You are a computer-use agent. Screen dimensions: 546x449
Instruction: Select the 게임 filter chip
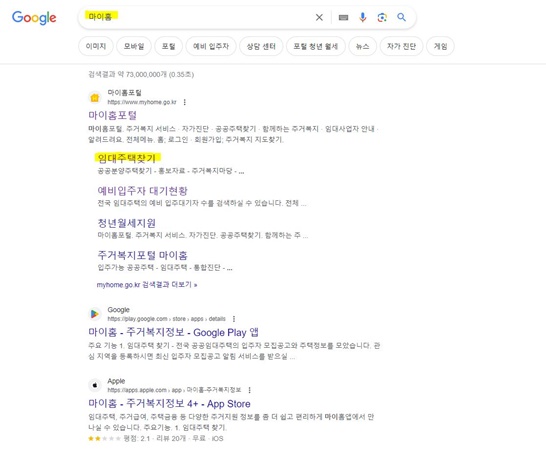coord(440,46)
